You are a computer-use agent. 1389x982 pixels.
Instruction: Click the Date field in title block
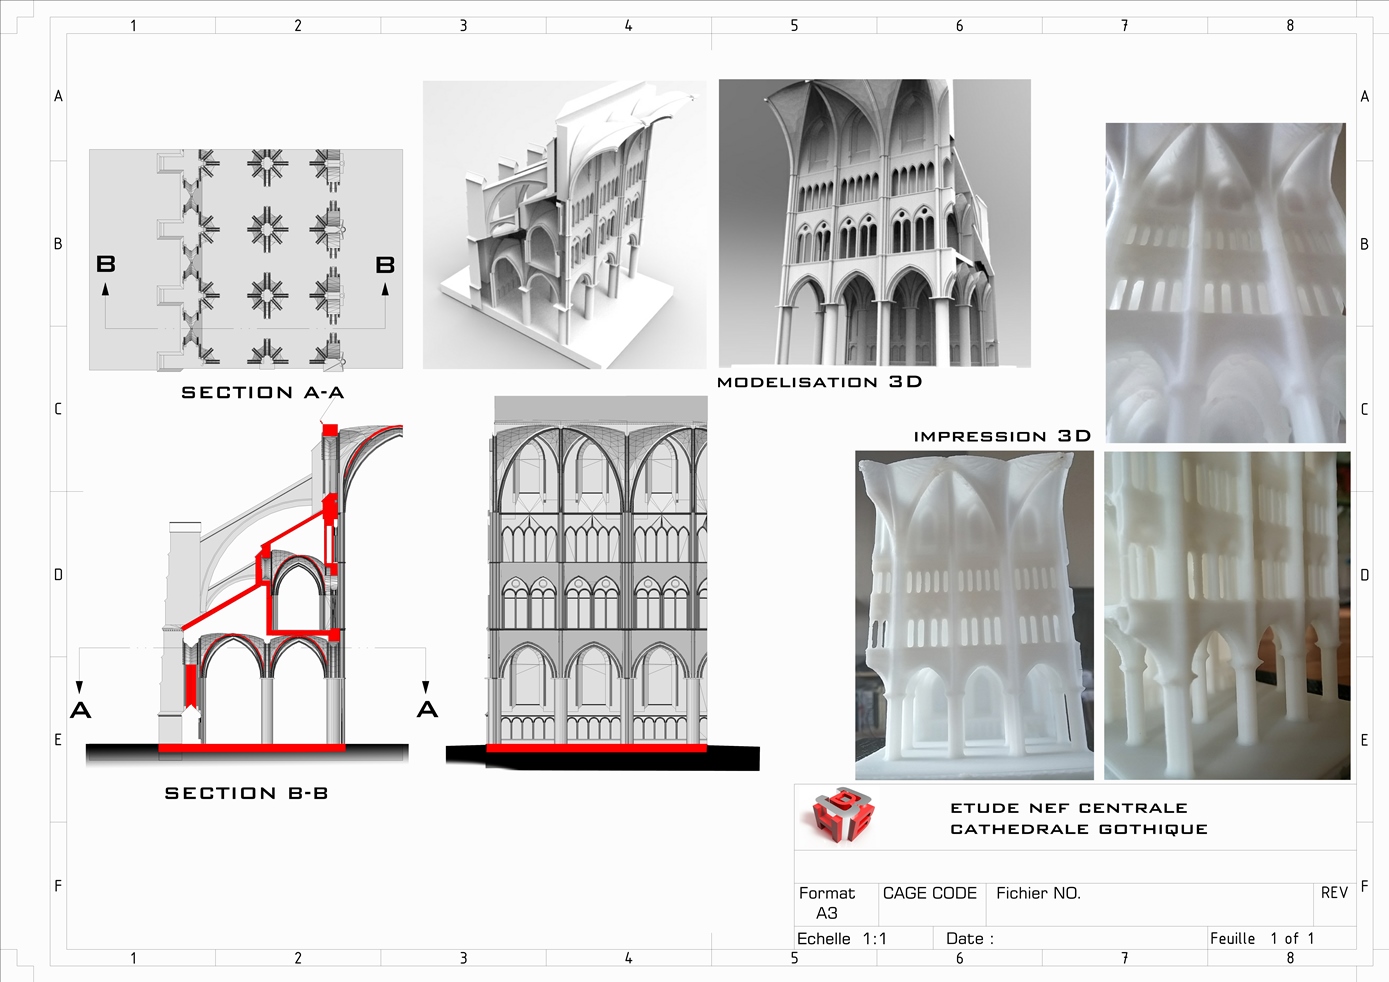click(x=970, y=938)
